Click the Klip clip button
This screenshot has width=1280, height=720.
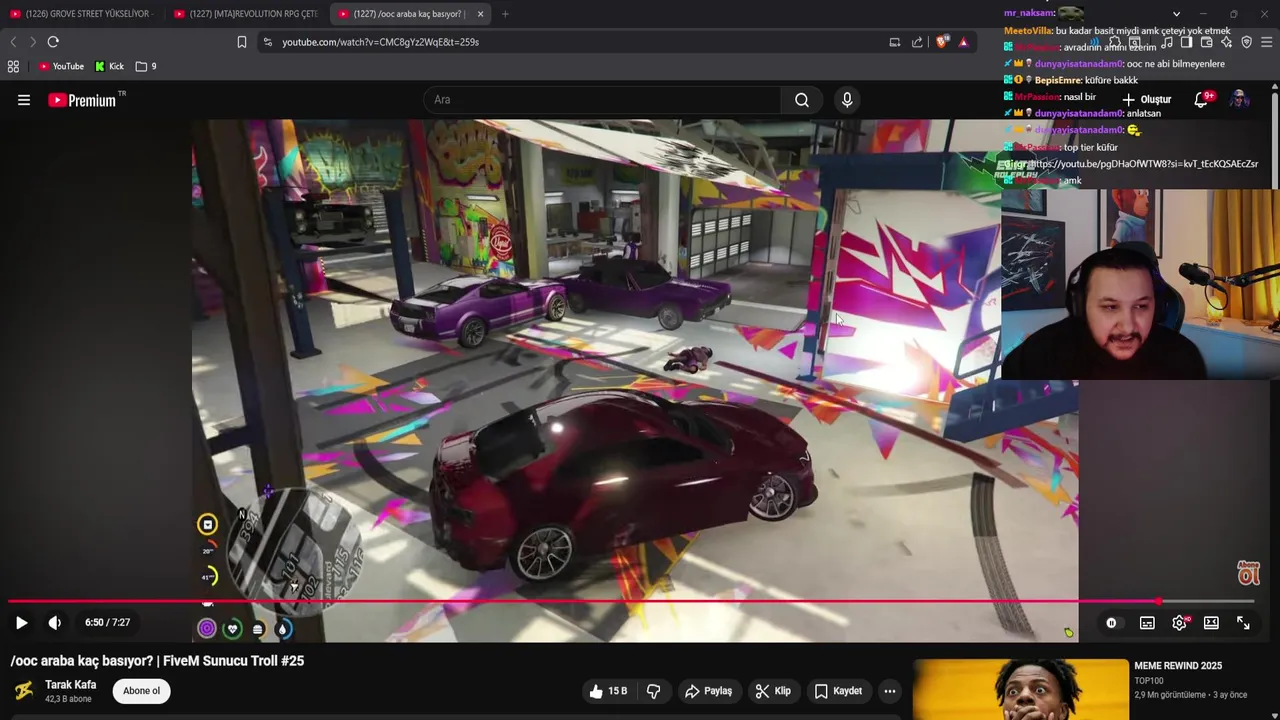click(x=773, y=691)
